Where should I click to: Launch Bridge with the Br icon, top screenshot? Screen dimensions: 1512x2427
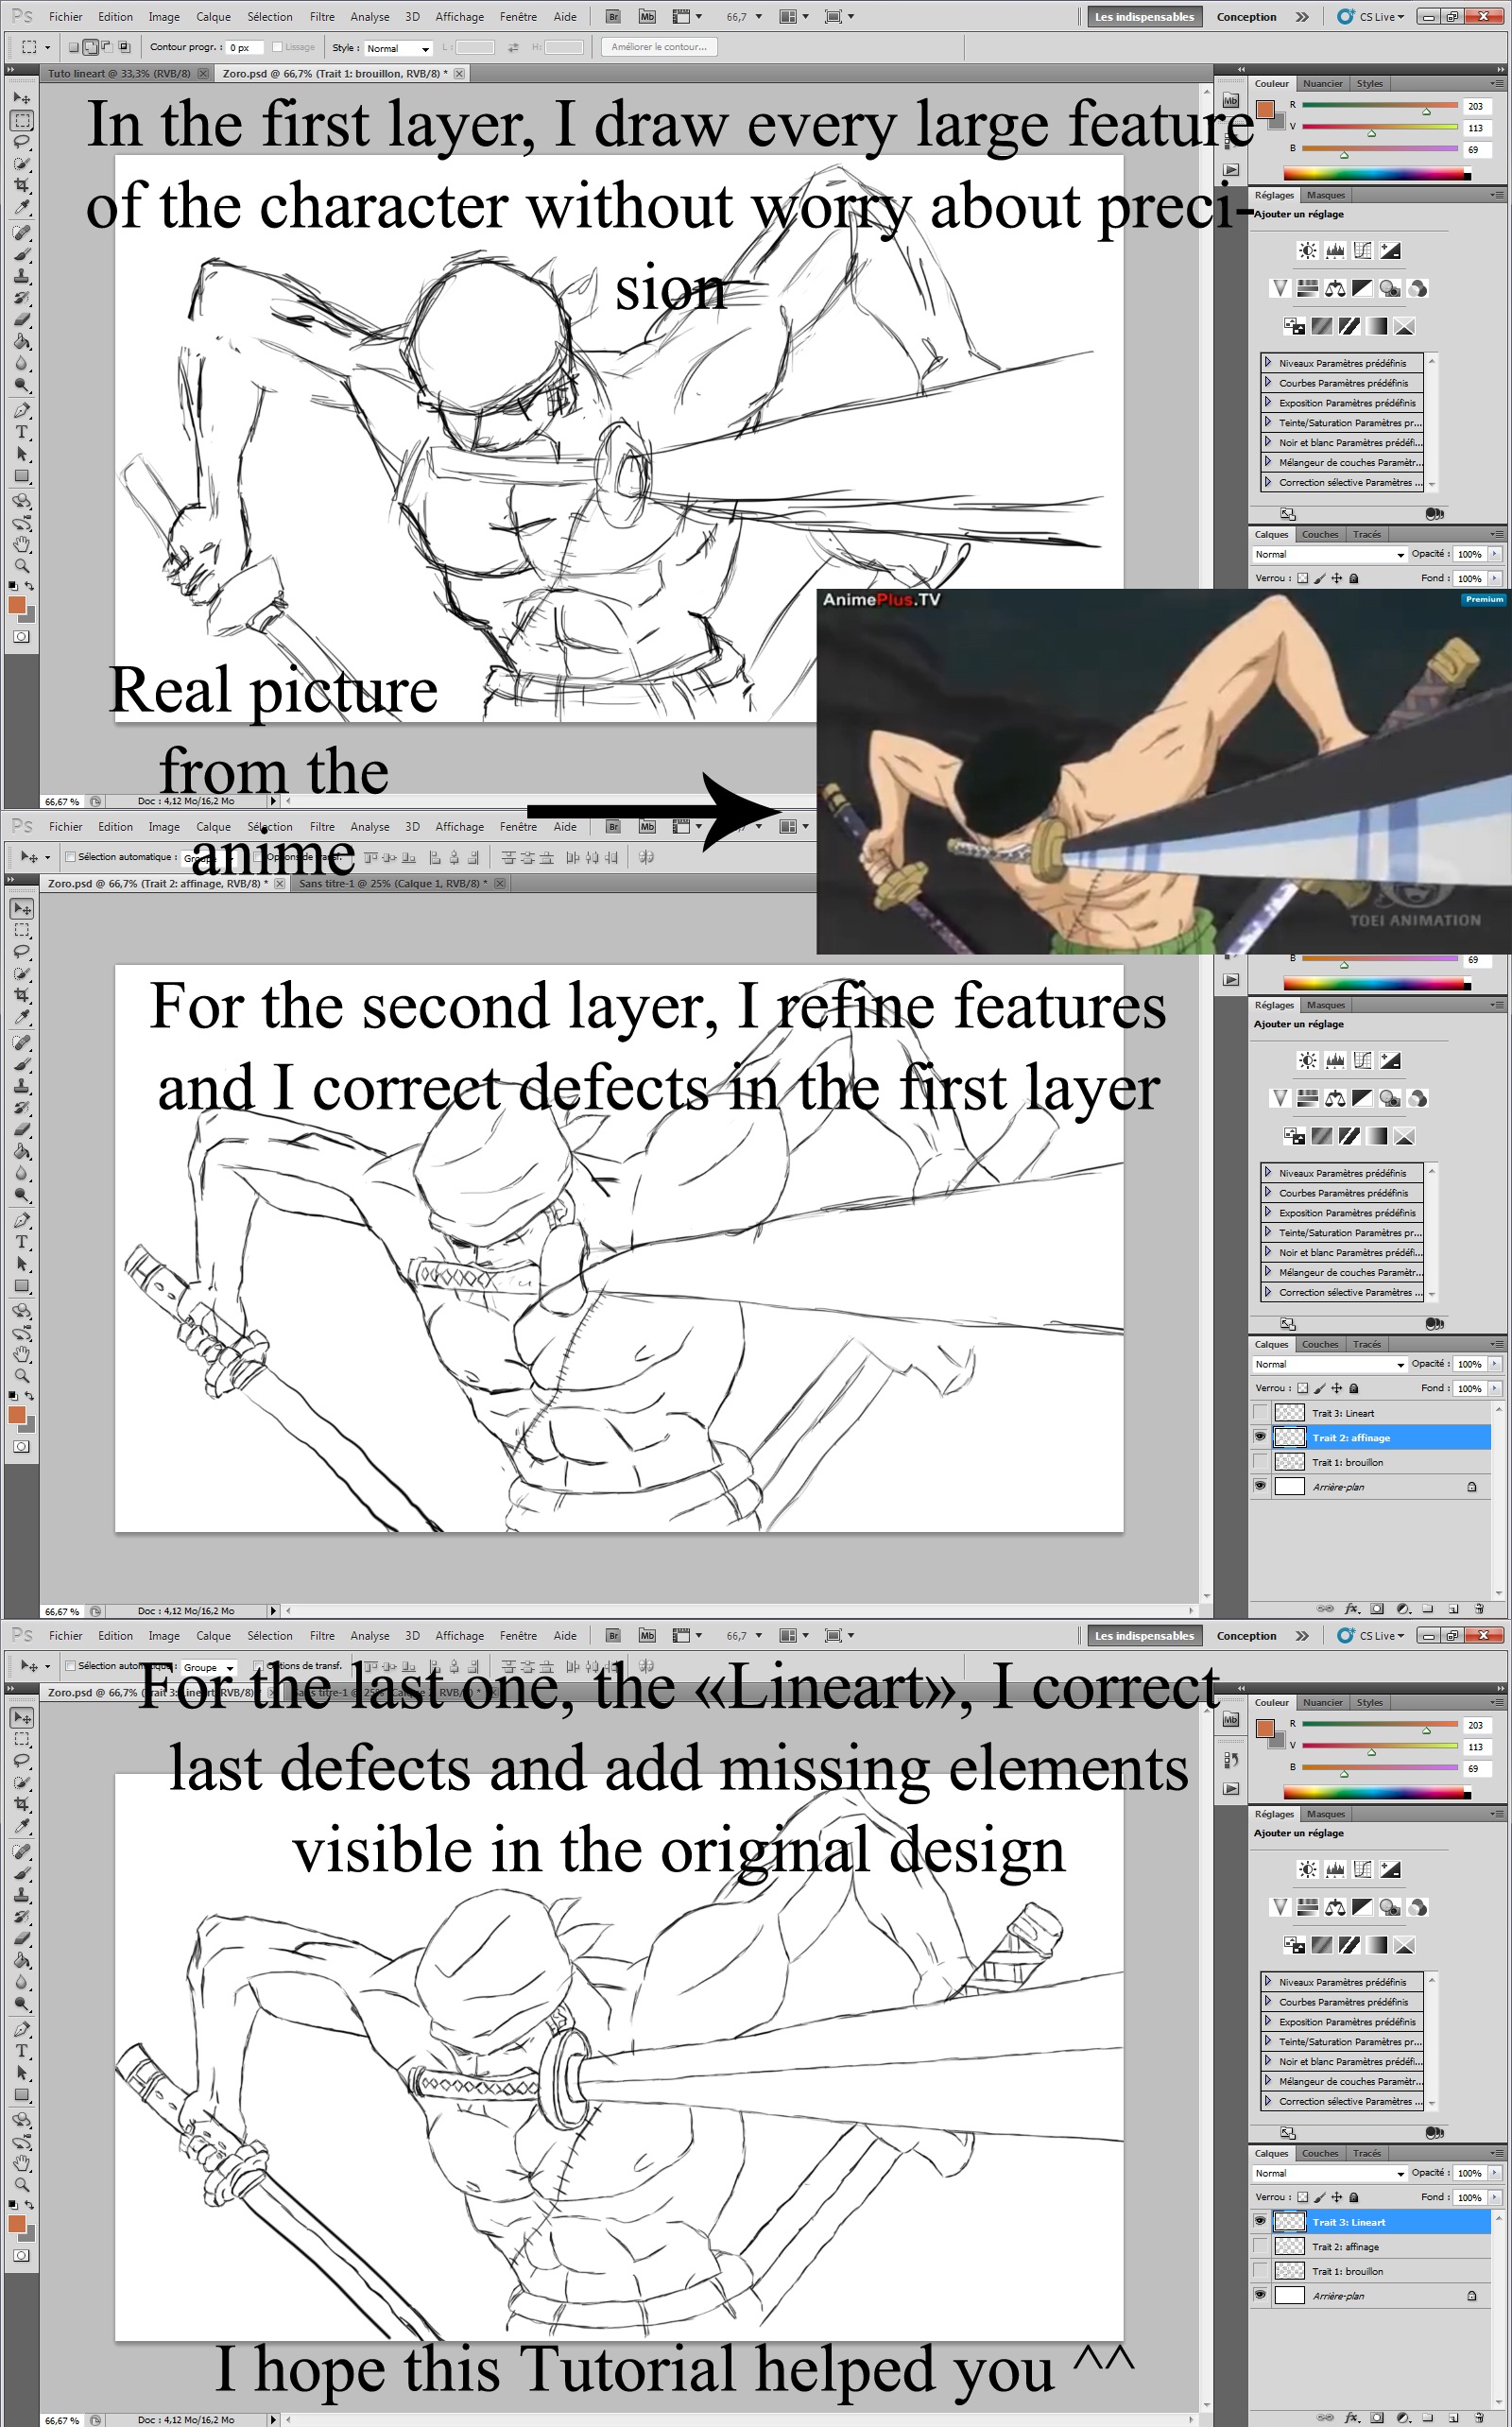tap(613, 17)
